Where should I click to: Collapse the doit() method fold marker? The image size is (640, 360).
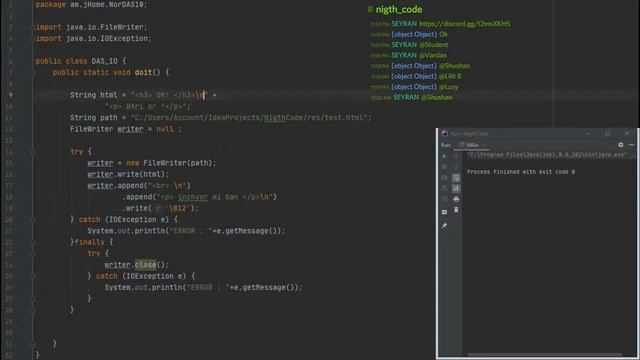tap(33, 73)
